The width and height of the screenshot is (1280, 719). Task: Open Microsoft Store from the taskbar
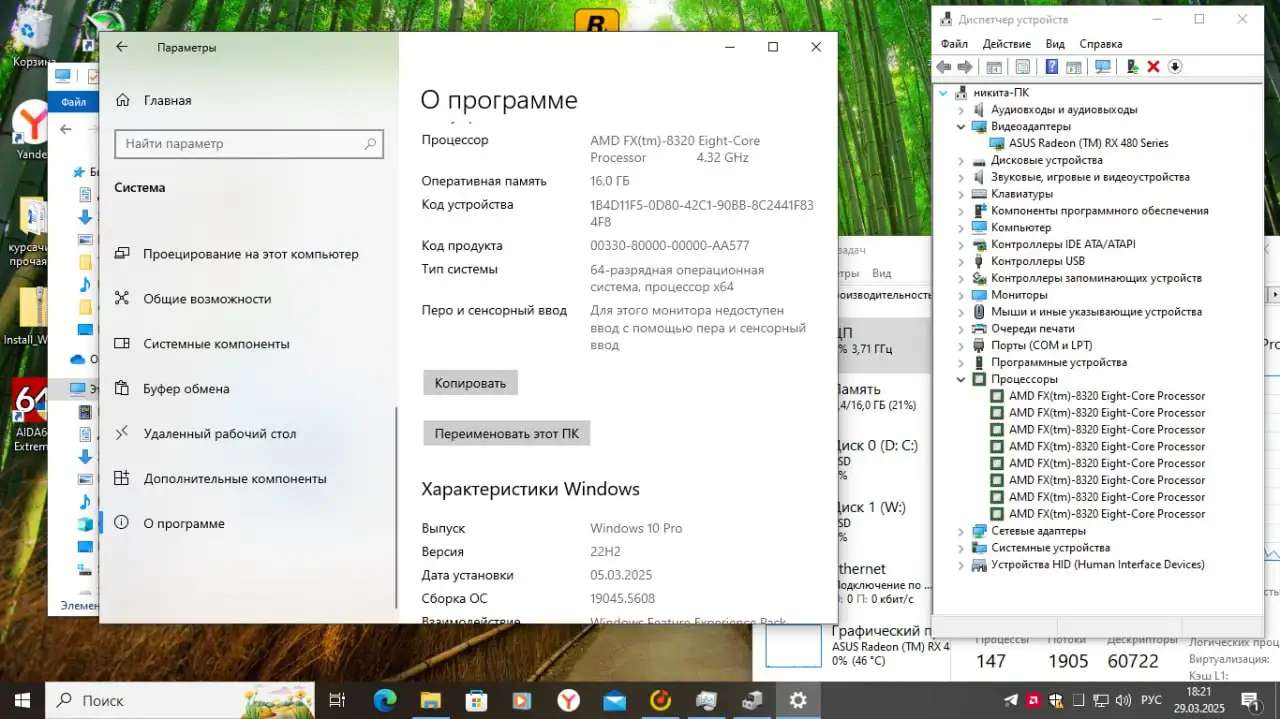point(476,700)
